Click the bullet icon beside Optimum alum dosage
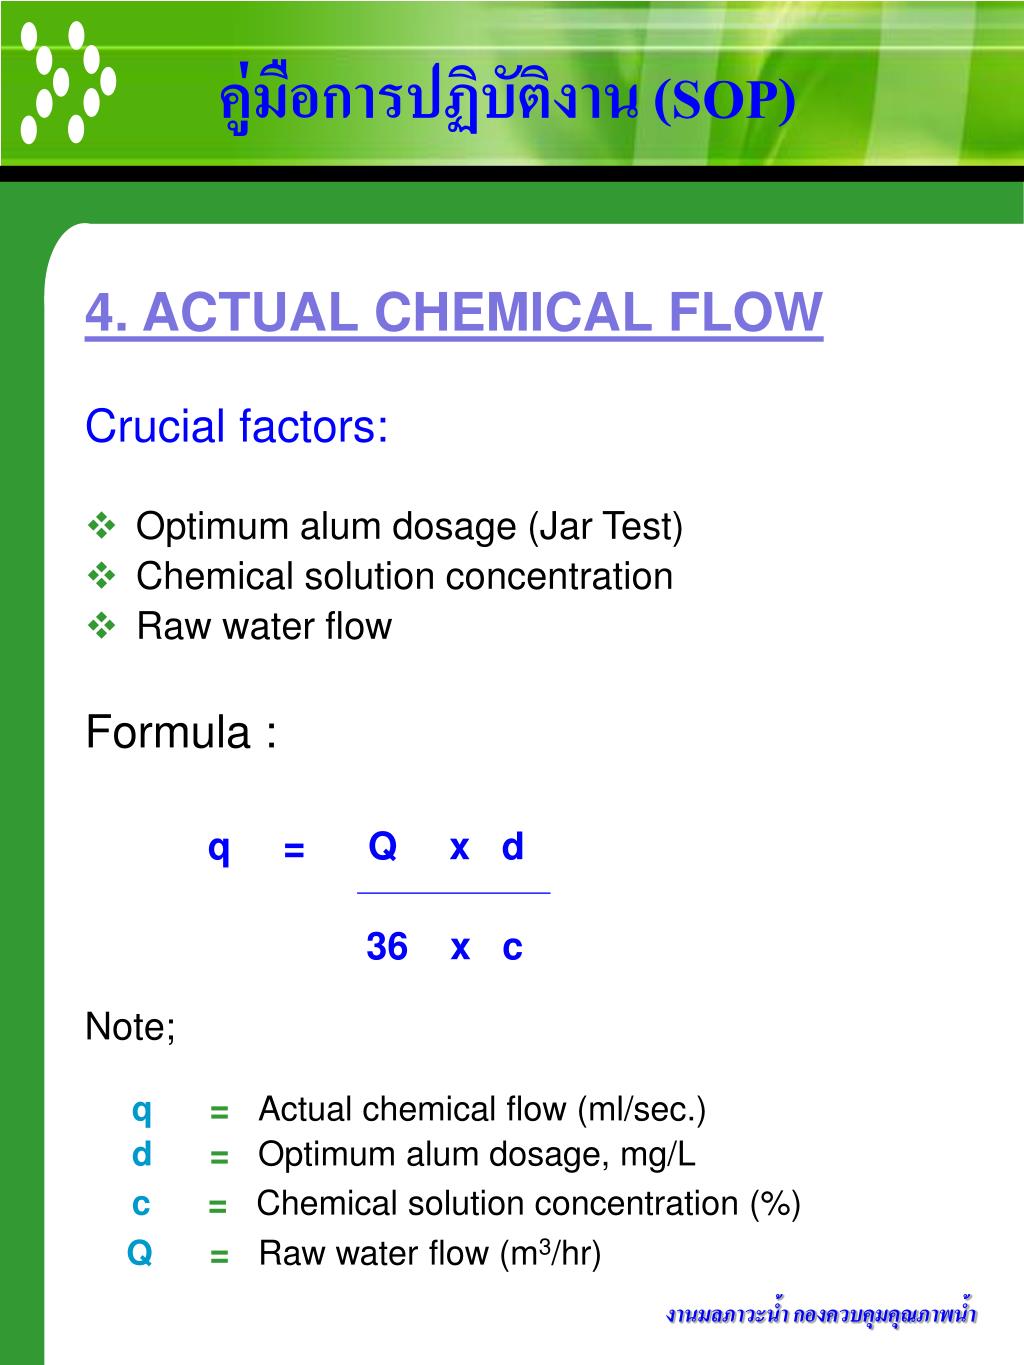1024x1365 pixels. (x=102, y=525)
